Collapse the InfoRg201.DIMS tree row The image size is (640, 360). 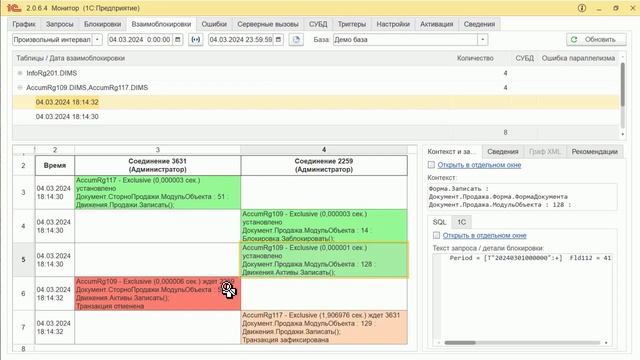tap(20, 73)
